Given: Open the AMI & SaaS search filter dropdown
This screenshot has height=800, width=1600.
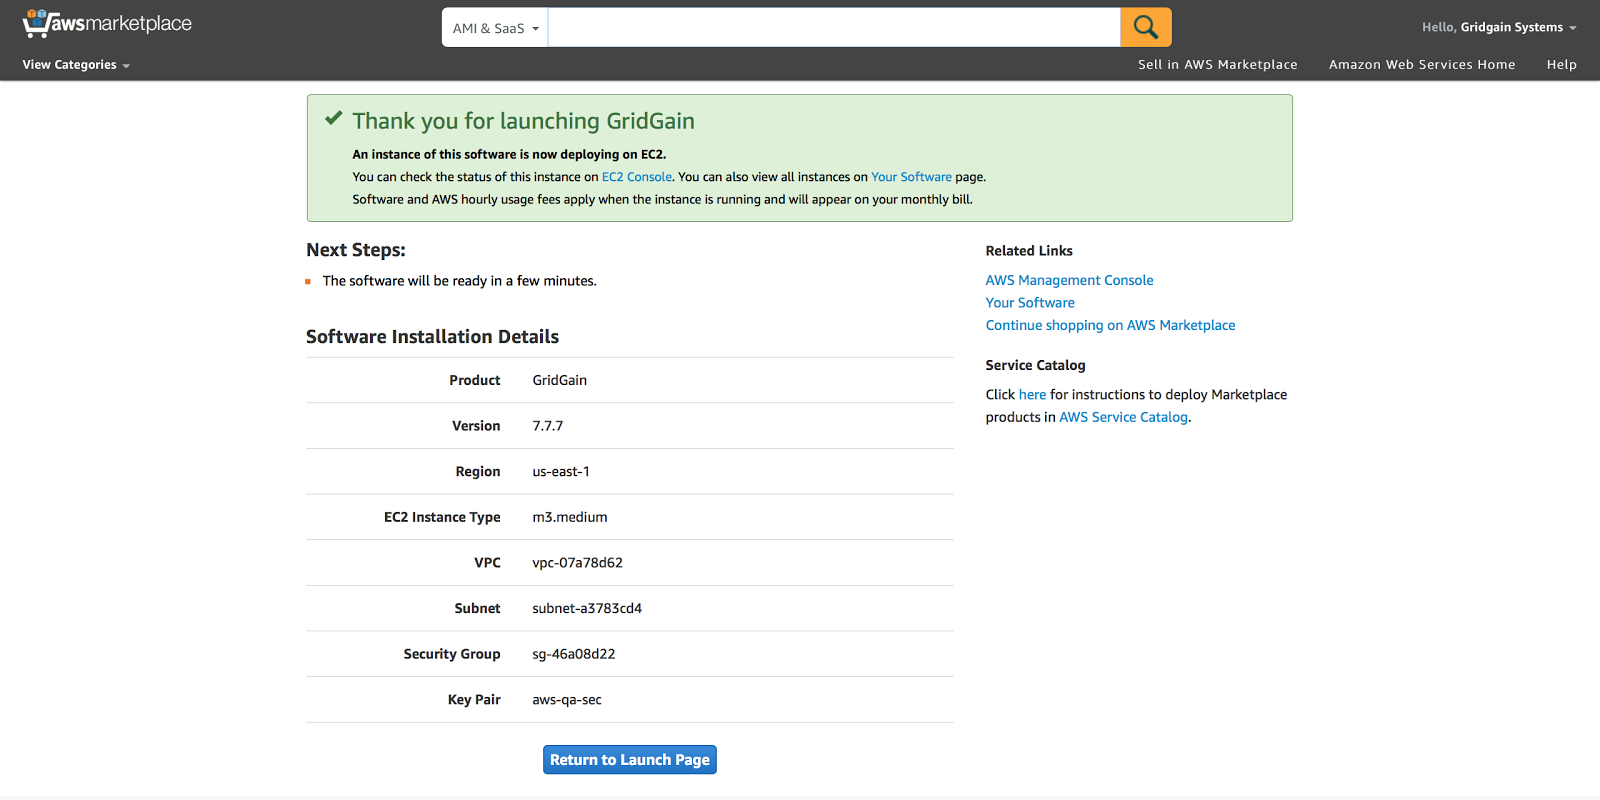Looking at the screenshot, I should coord(495,28).
